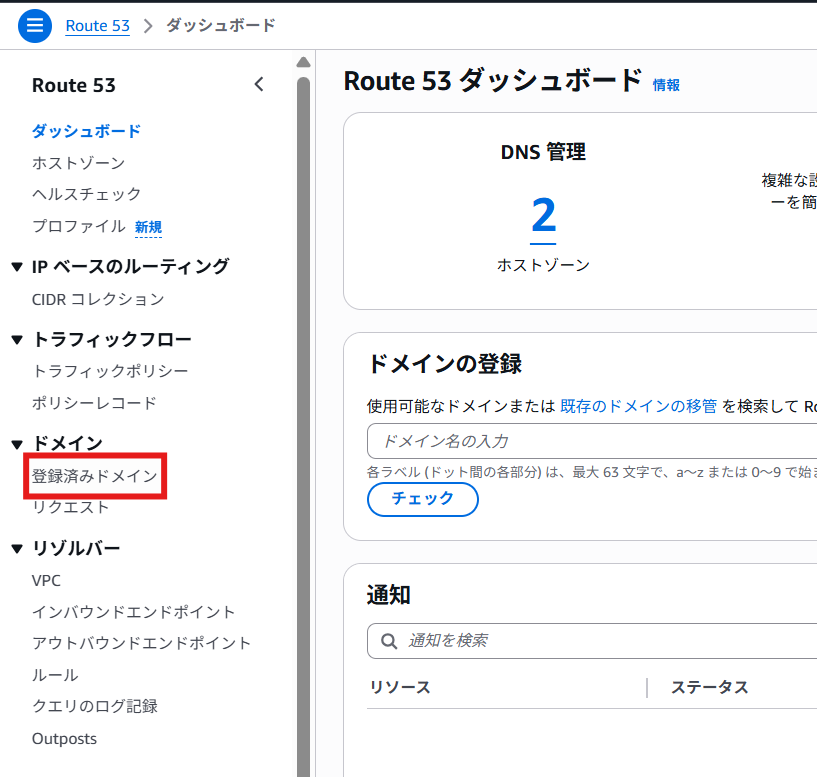Click the Route 53 breadcrumb link

pos(97,26)
